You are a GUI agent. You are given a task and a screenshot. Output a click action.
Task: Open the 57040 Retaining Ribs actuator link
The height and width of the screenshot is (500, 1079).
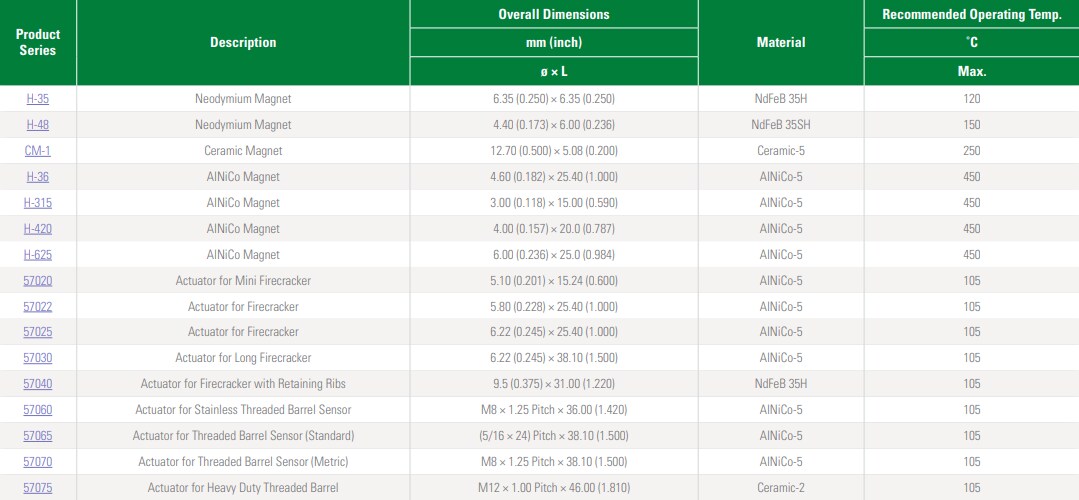click(37, 384)
